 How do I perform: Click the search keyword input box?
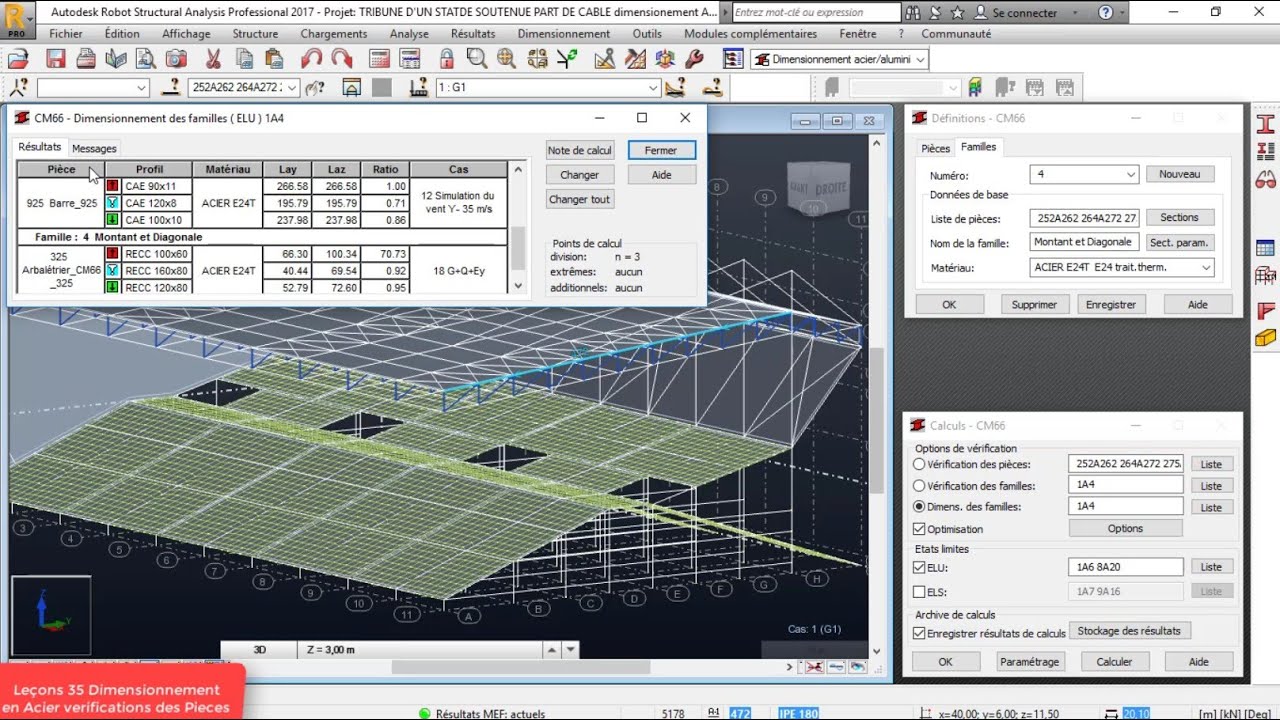tap(816, 13)
